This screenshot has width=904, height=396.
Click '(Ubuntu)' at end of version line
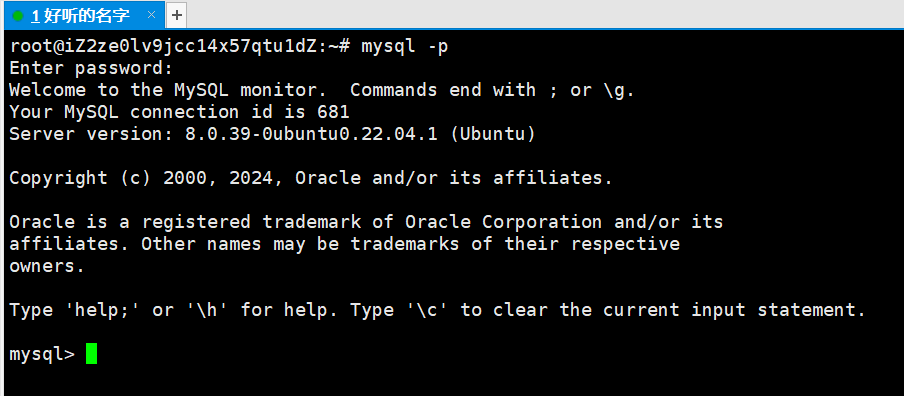click(x=492, y=134)
